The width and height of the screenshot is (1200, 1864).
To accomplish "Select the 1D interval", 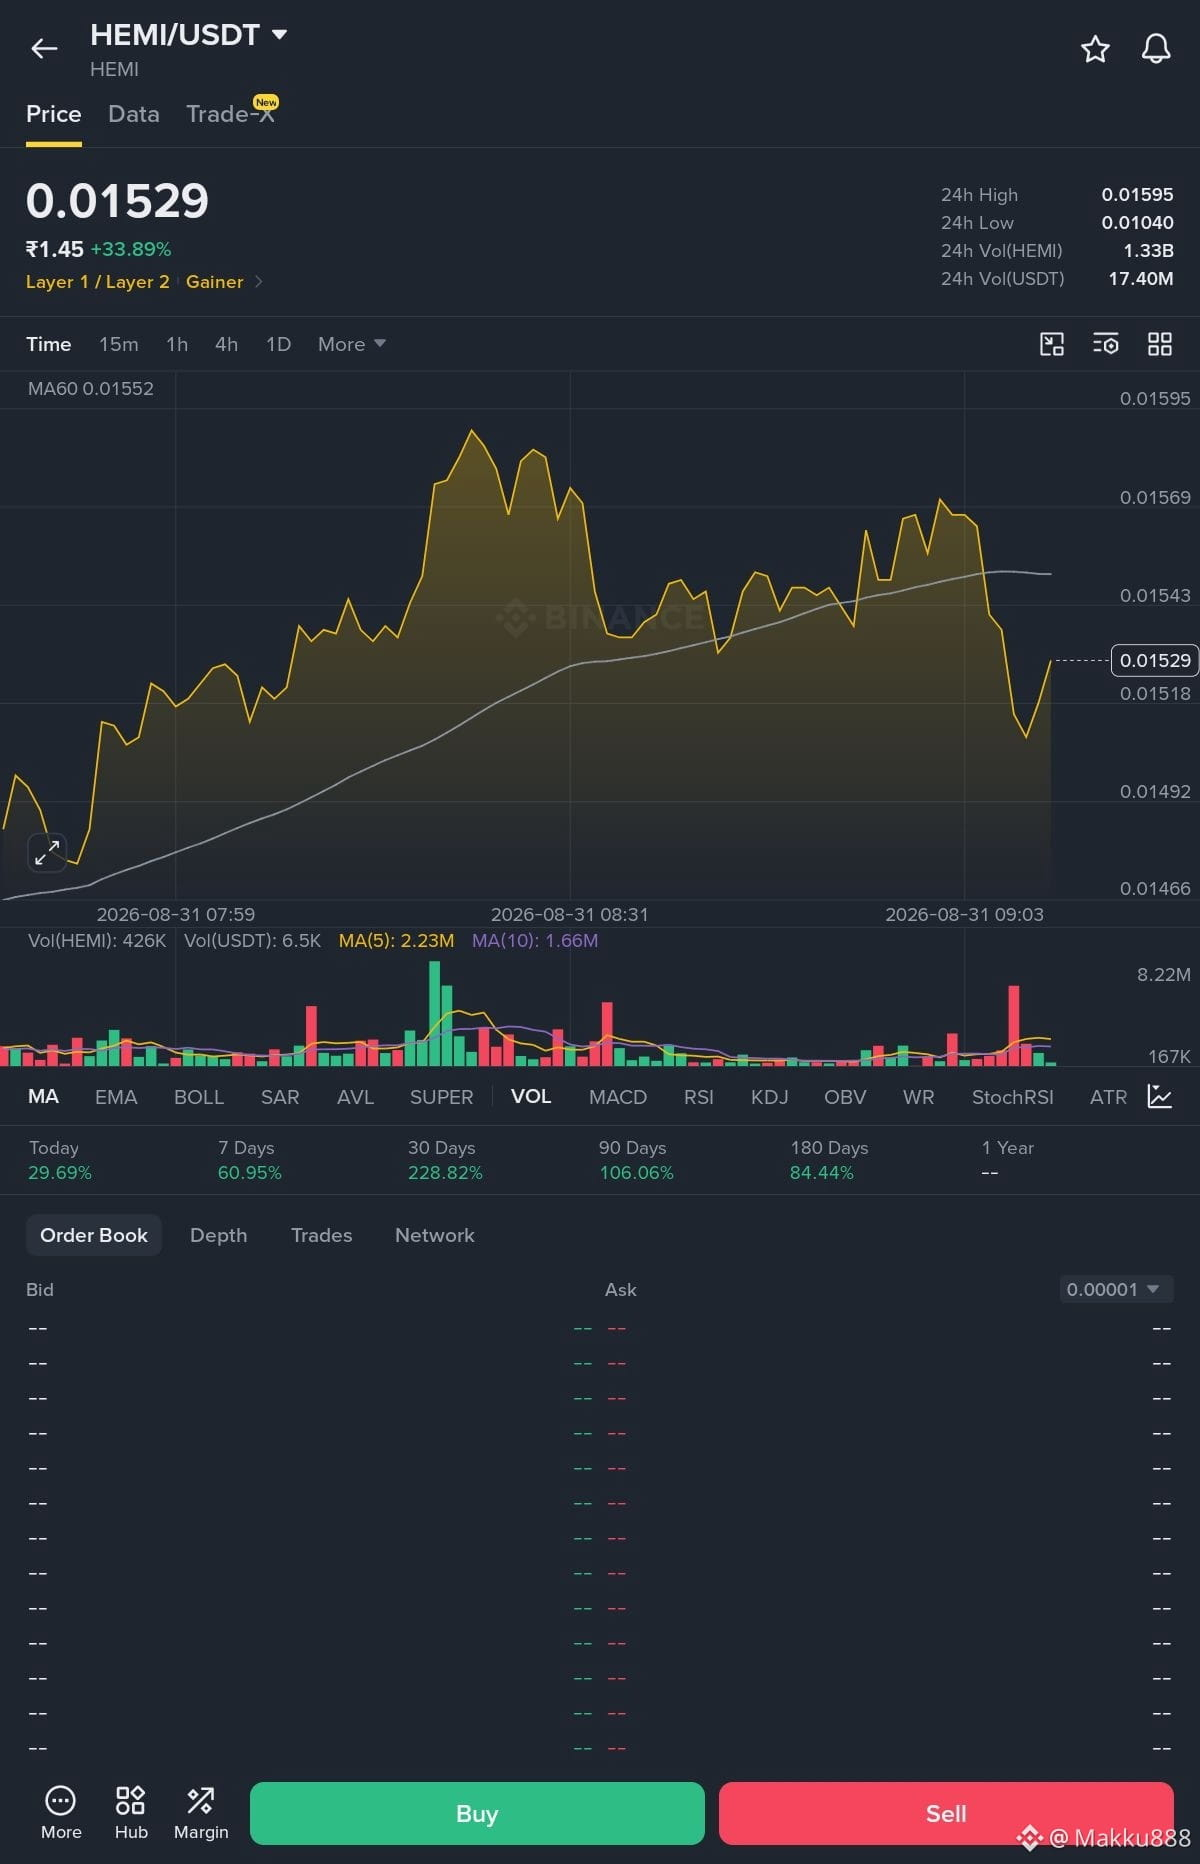I will tap(278, 344).
